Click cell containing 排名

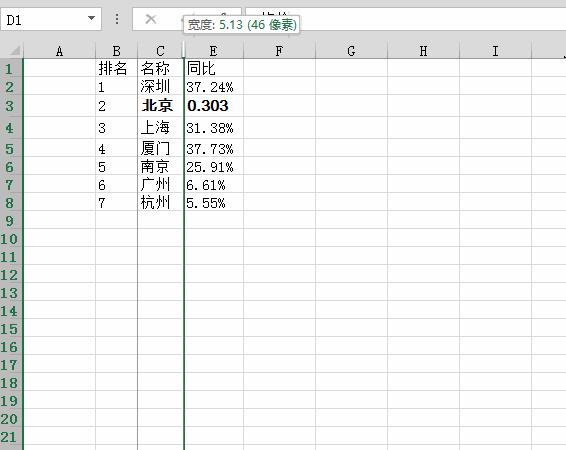click(116, 68)
